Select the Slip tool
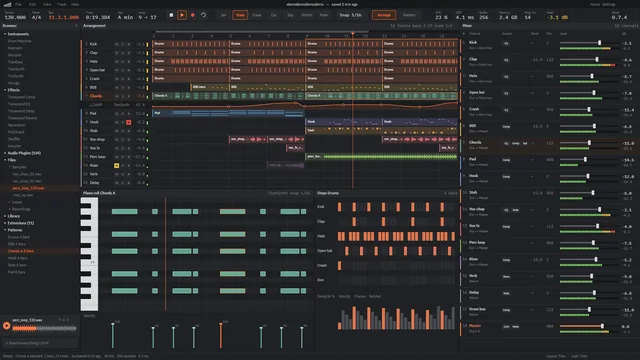The width and height of the screenshot is (640, 360). tap(290, 15)
